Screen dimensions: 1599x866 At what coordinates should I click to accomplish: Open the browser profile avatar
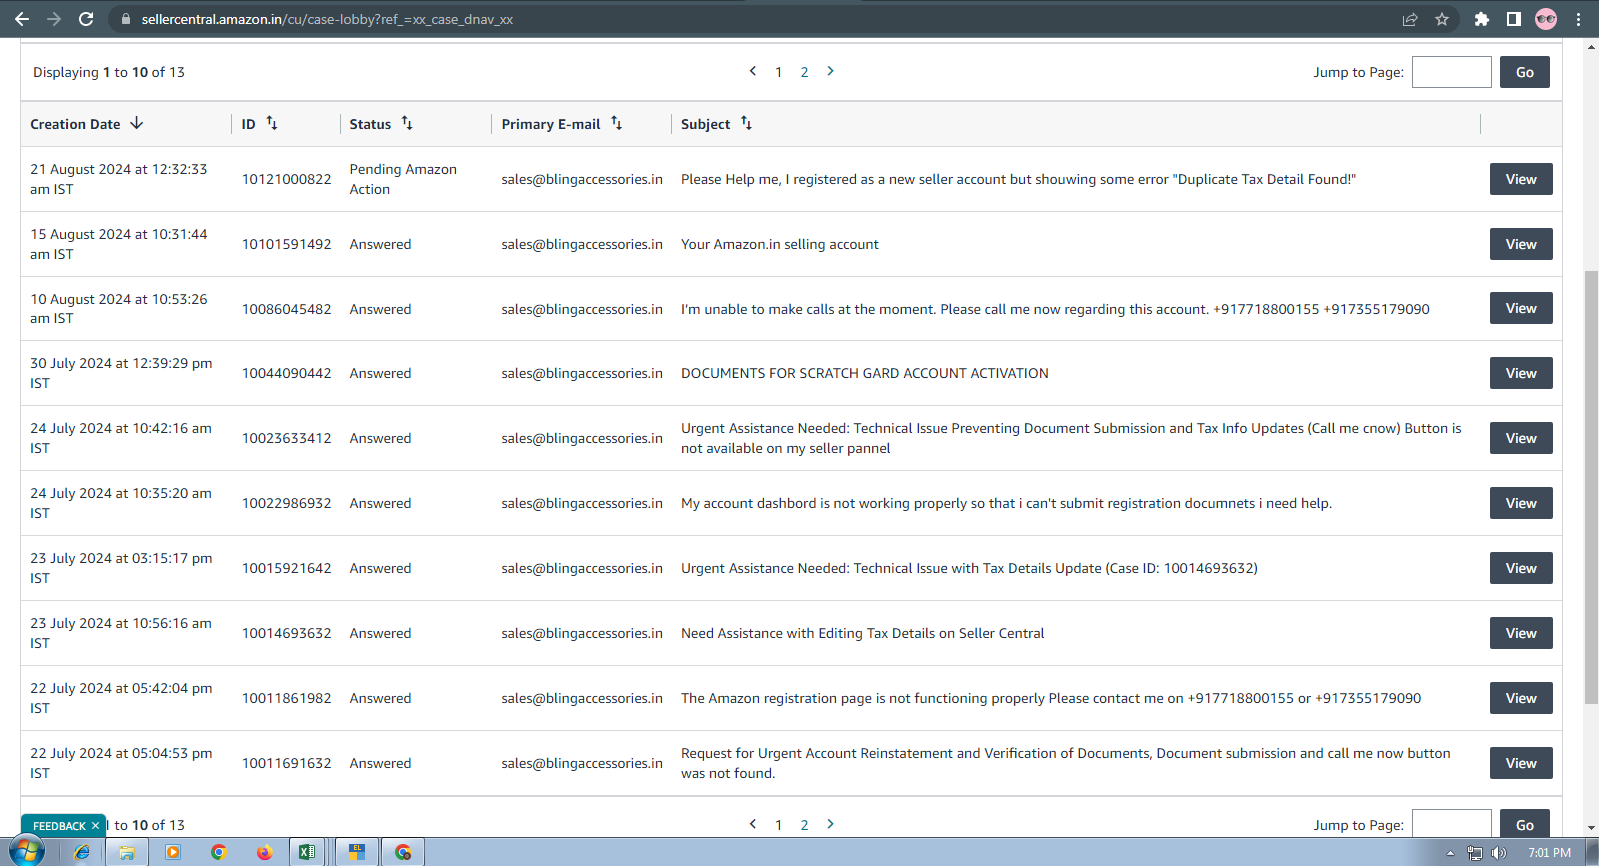pos(1546,19)
